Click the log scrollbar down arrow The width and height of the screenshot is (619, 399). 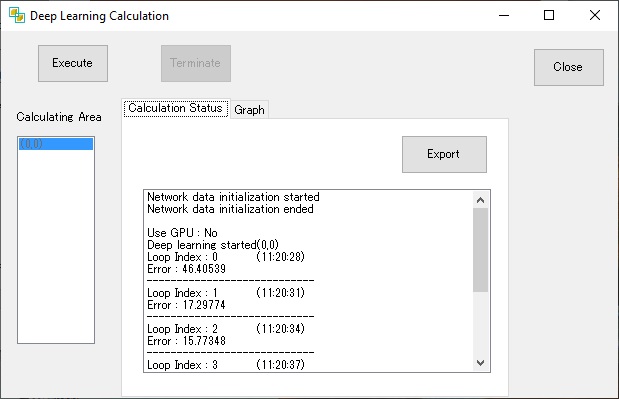click(x=480, y=363)
